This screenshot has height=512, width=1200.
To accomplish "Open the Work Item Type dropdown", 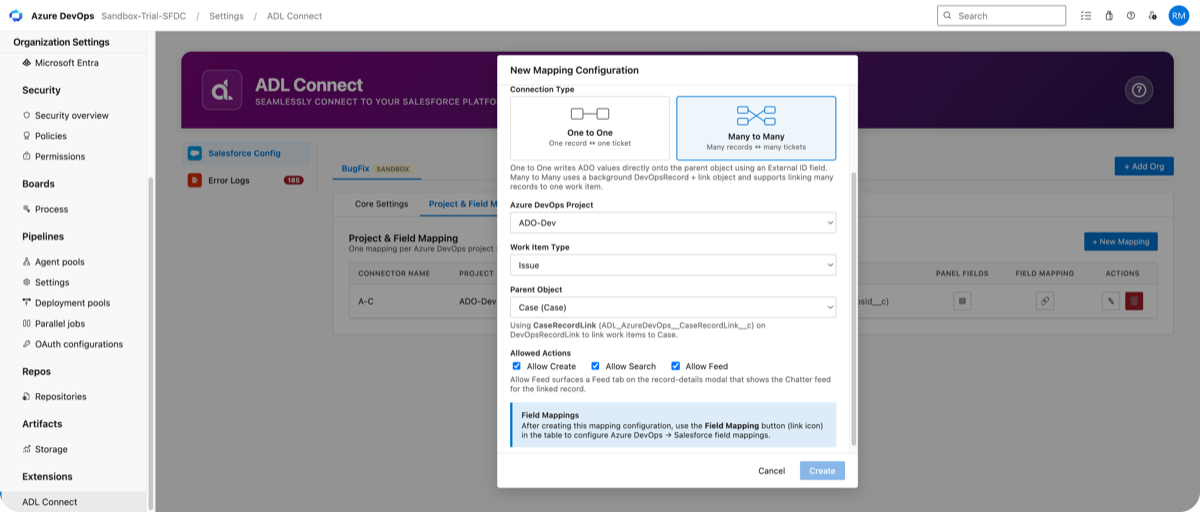I will pyautogui.click(x=673, y=265).
